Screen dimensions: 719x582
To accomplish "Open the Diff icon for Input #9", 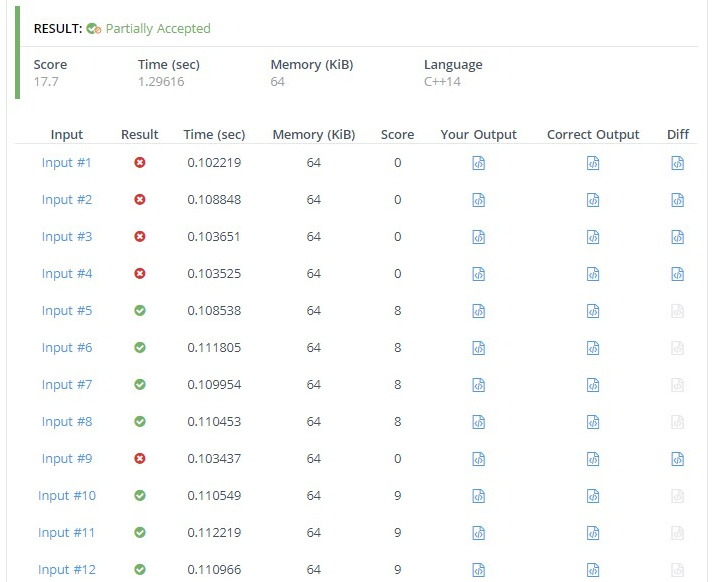I will [x=677, y=459].
